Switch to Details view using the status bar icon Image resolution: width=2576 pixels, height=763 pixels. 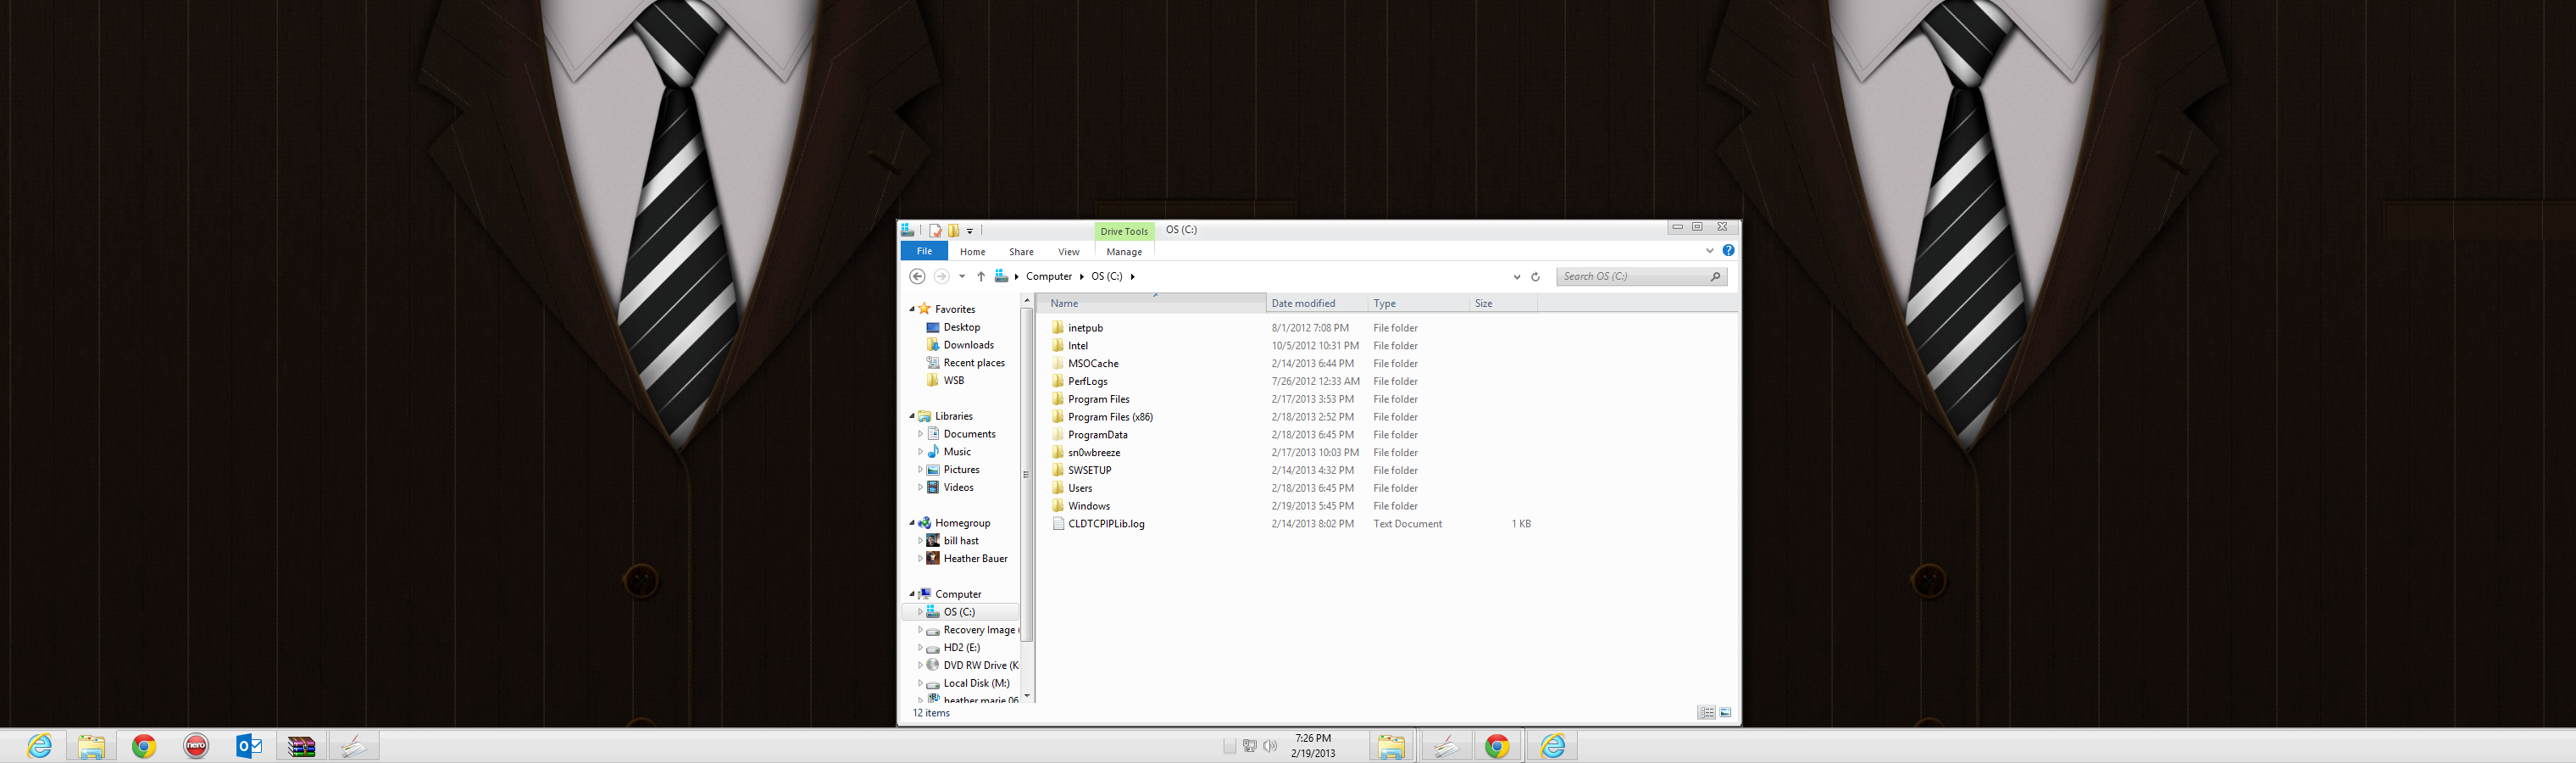pos(1706,713)
